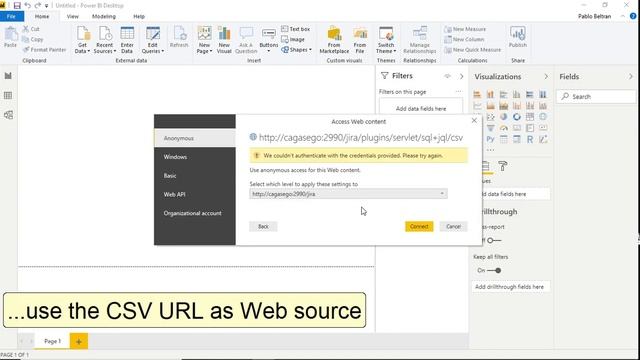Viewport: 640px width, 360px height.
Task: Open the Get Data dropdown
Action: click(x=82, y=40)
